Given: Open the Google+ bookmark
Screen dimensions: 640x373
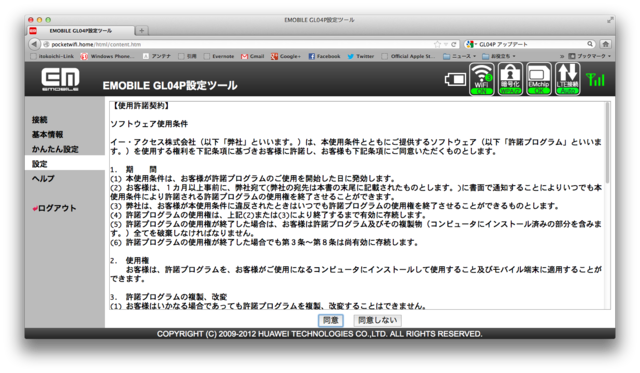Looking at the screenshot, I should click(286, 56).
